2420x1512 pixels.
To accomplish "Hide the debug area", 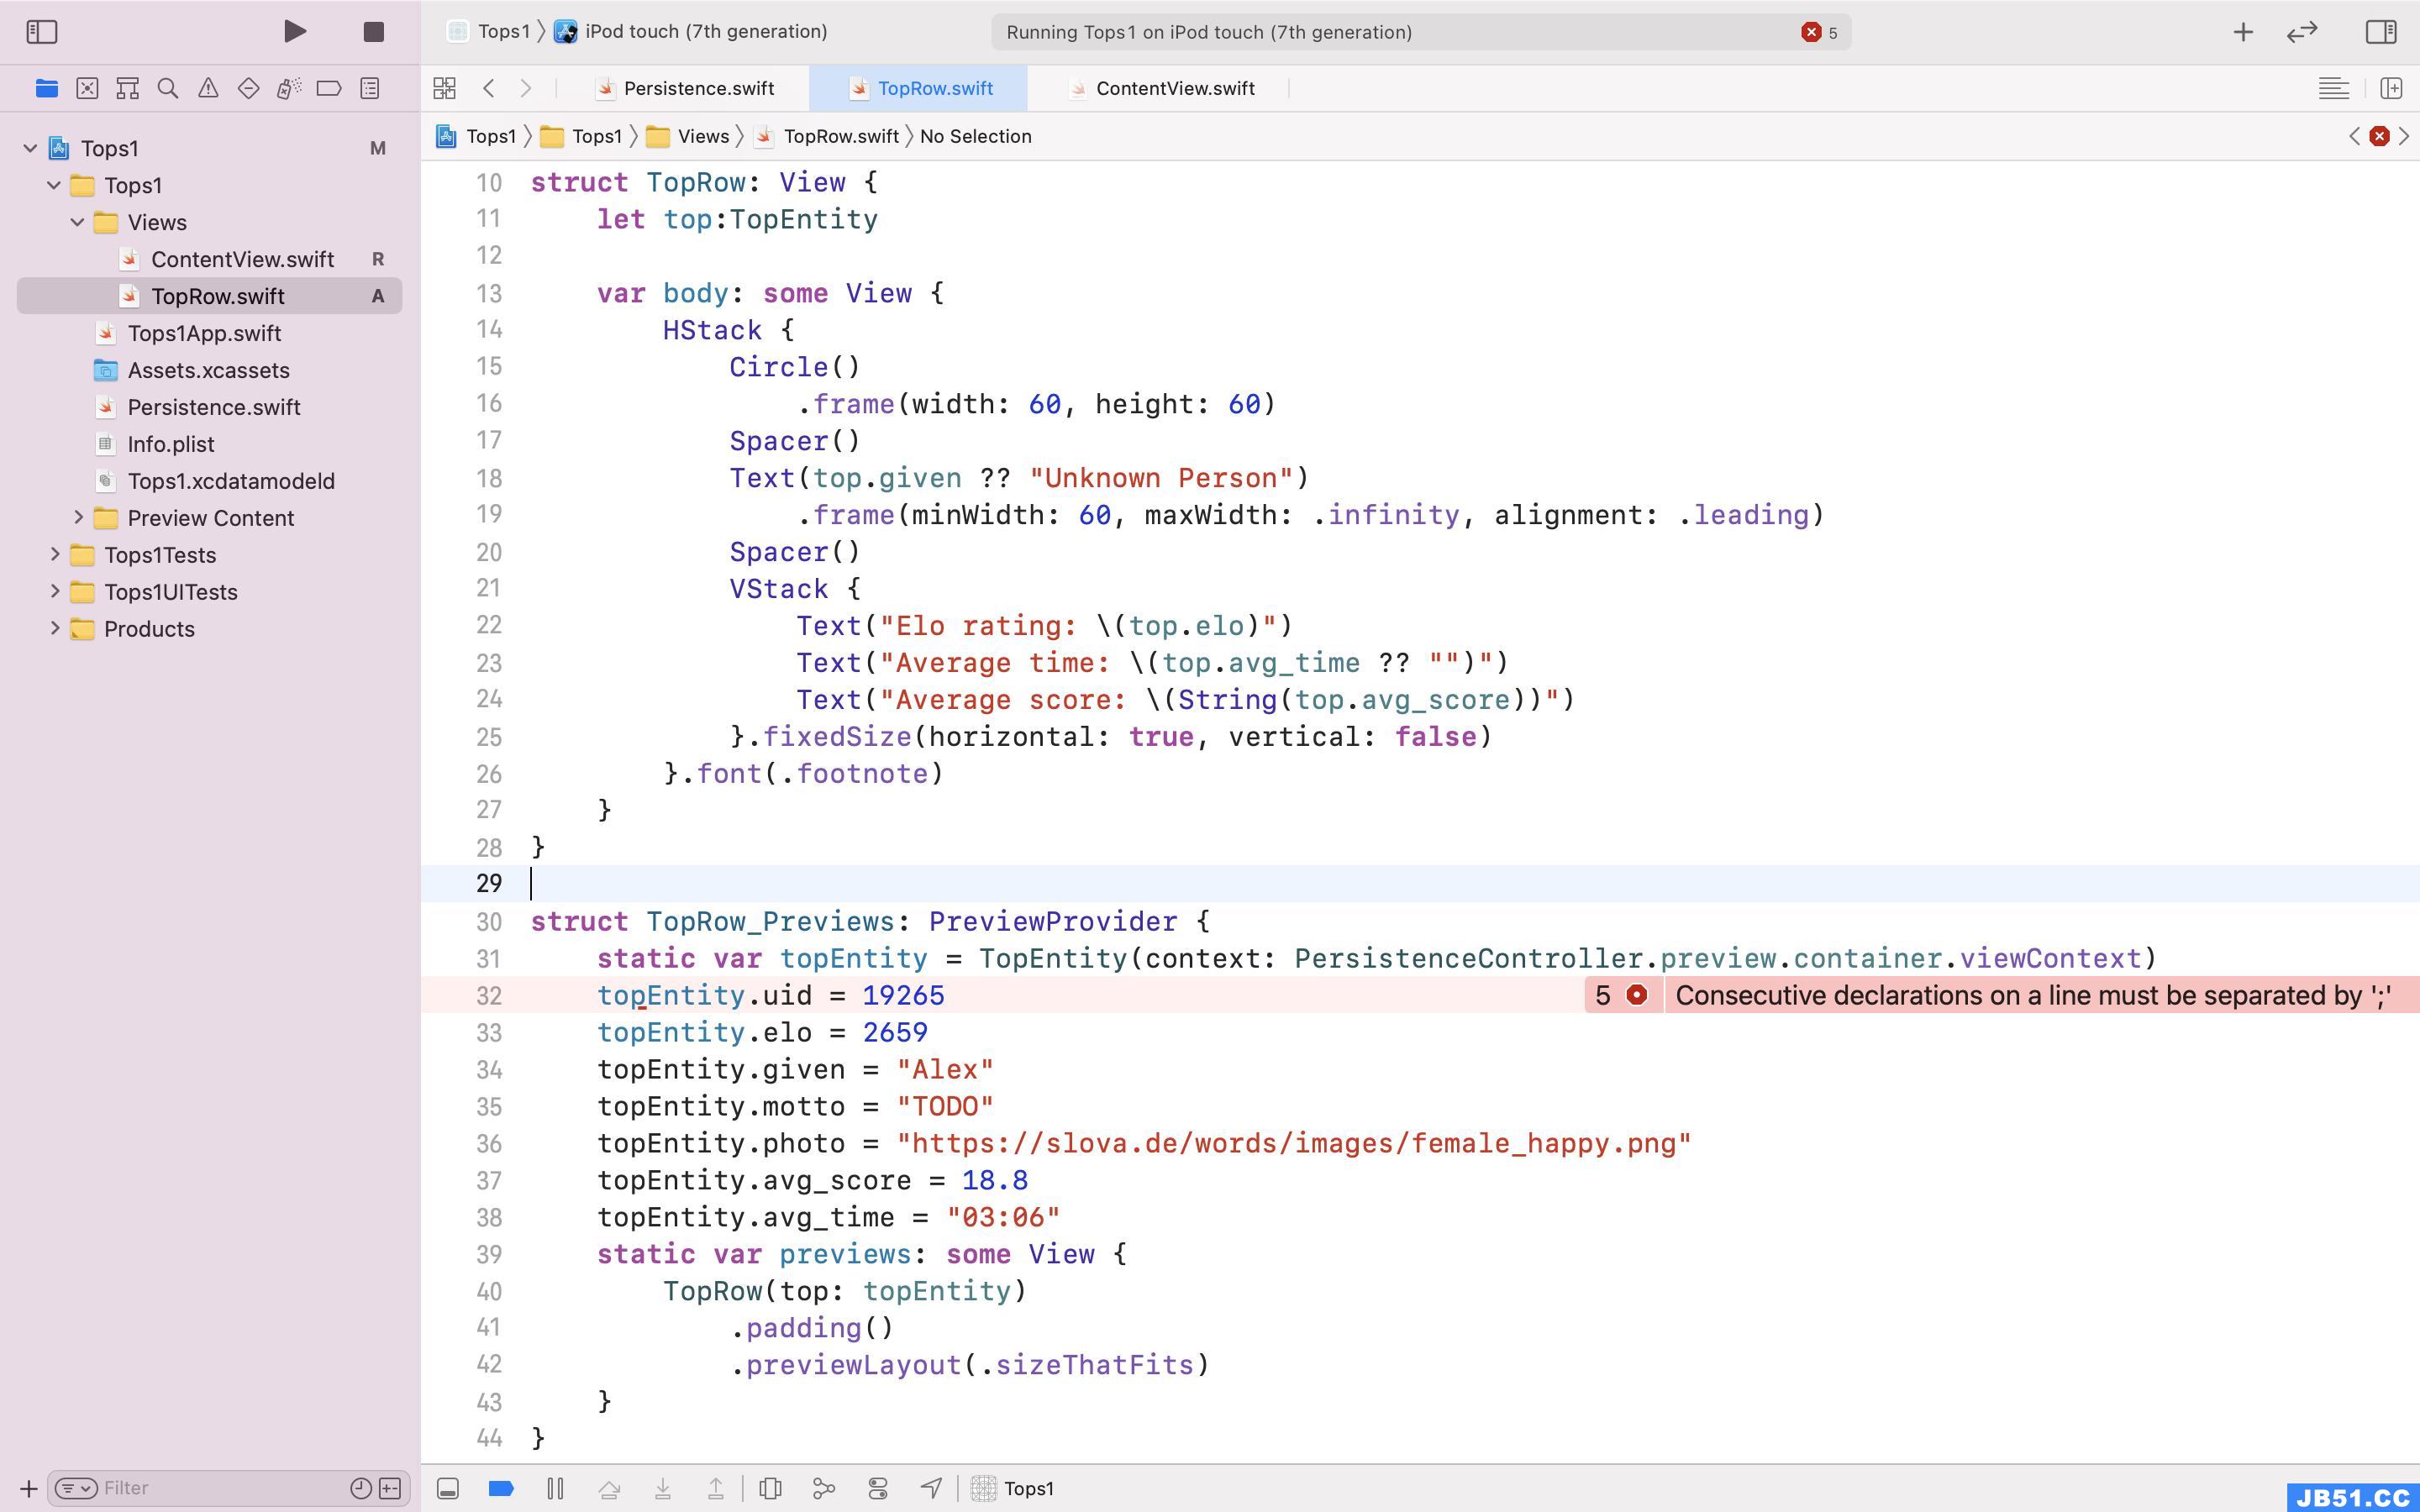I will point(448,1488).
